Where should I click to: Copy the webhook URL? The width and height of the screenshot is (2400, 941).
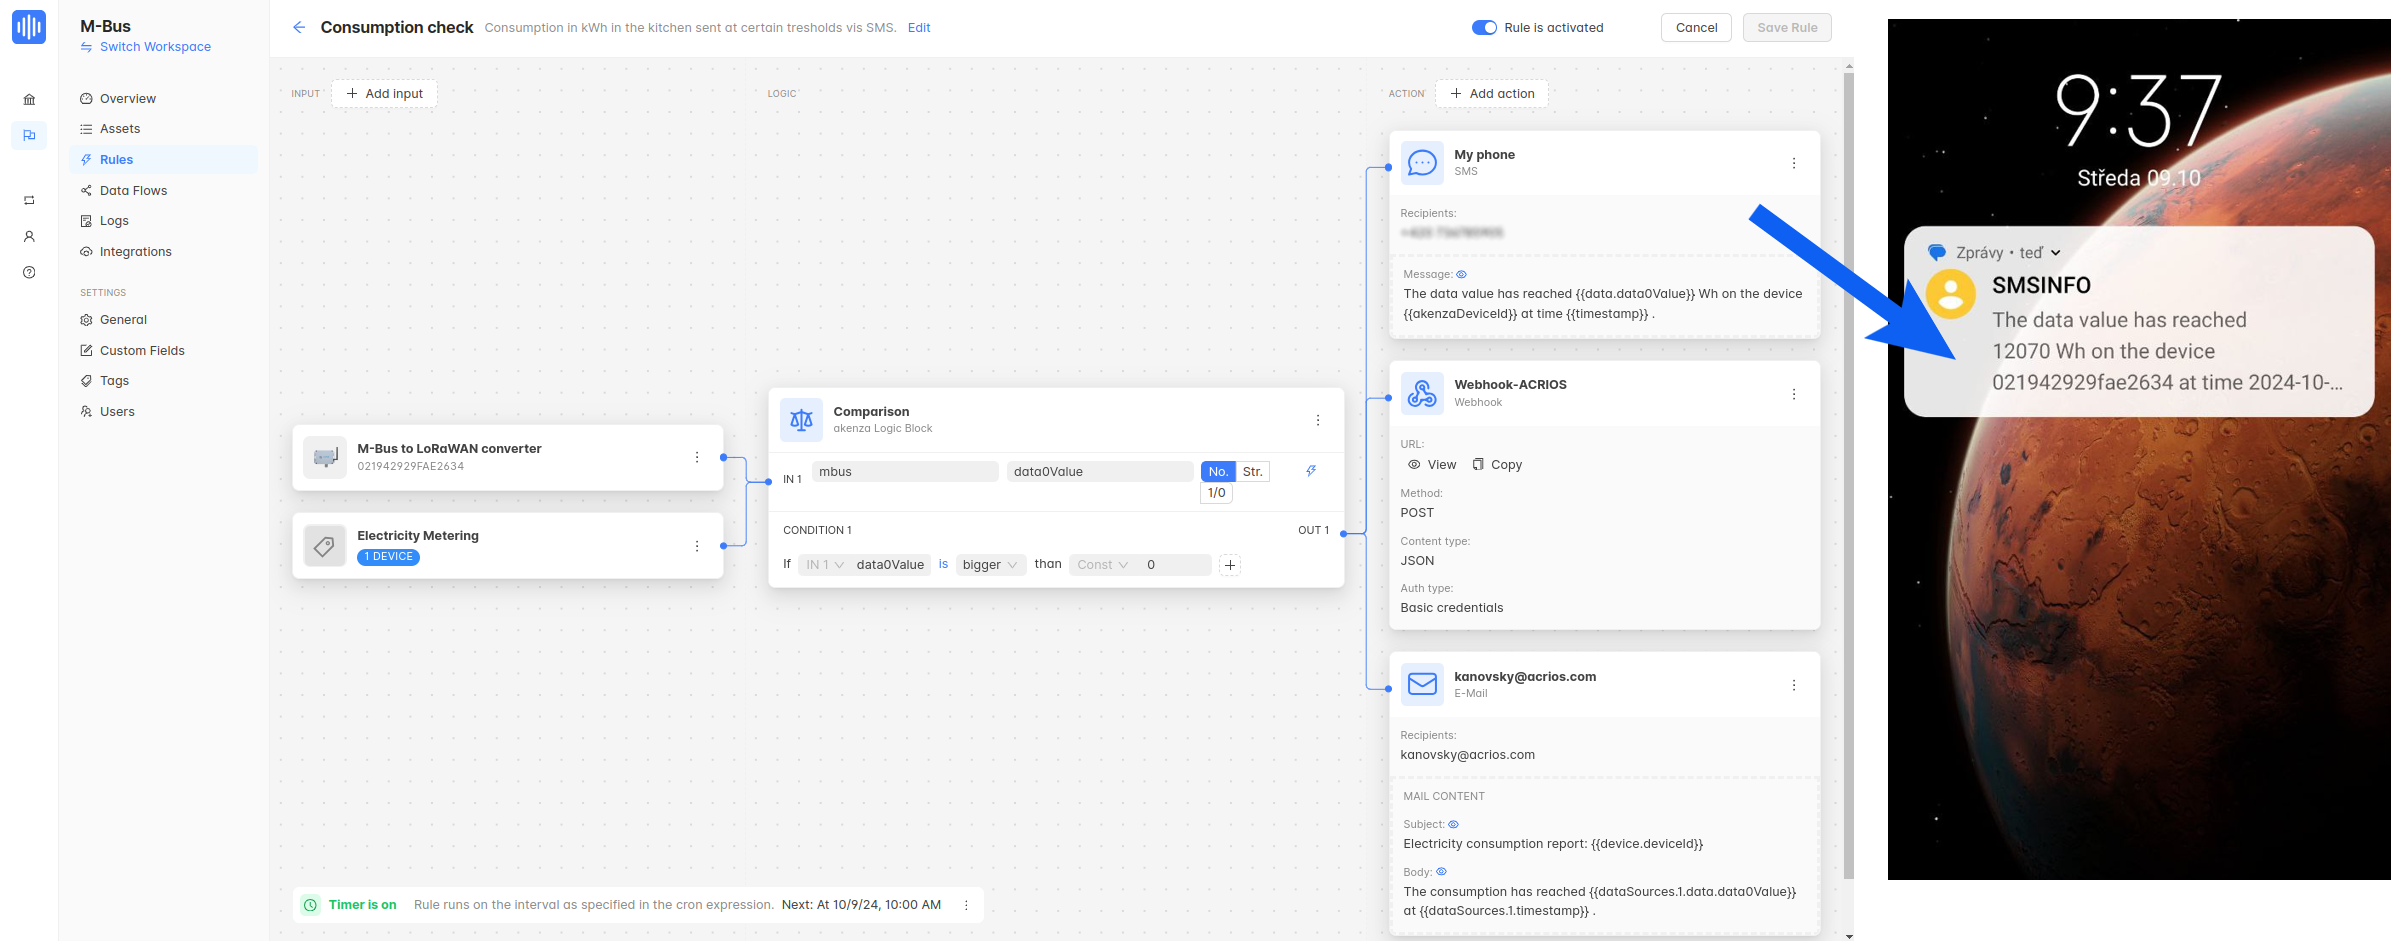(x=1497, y=465)
